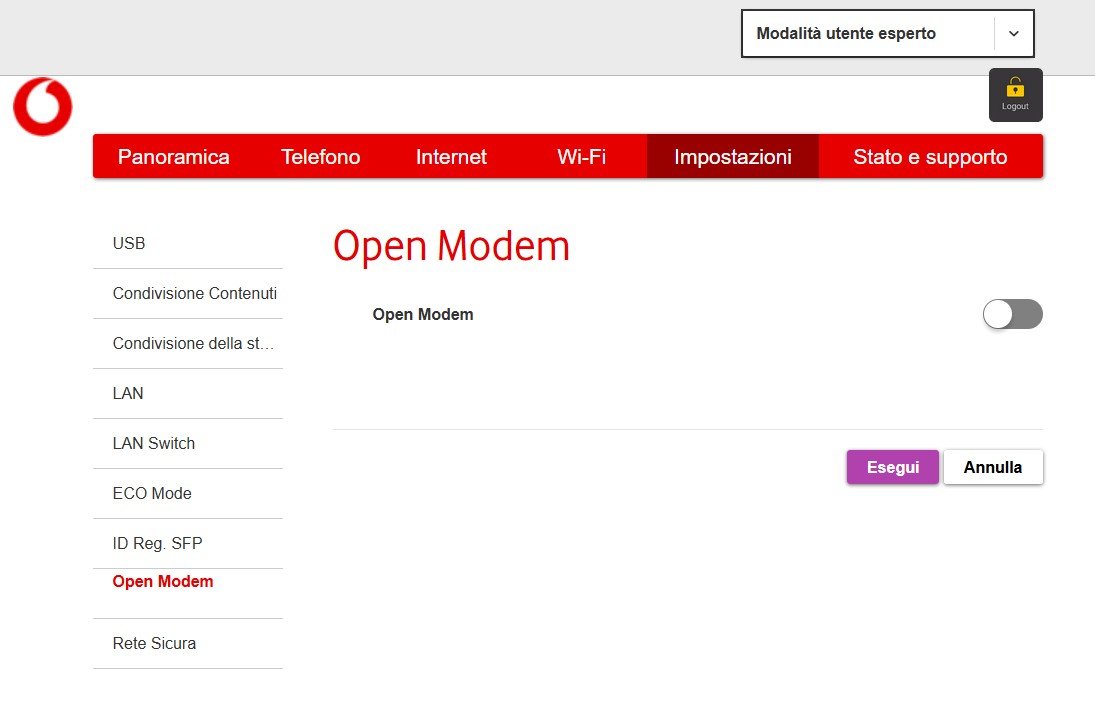Viewport: 1095px width, 721px height.
Task: Click the Esegui button
Action: point(892,467)
